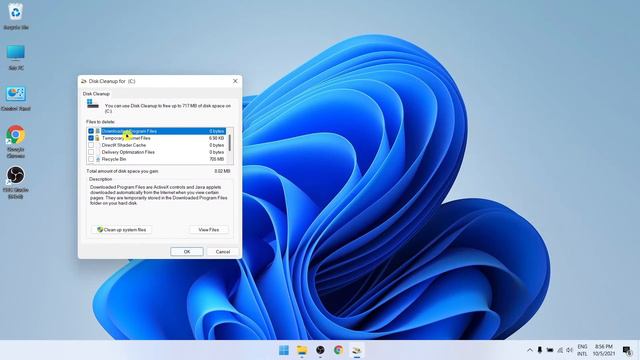Click the battery tray icon
The width and height of the screenshot is (640, 360).
550,350
